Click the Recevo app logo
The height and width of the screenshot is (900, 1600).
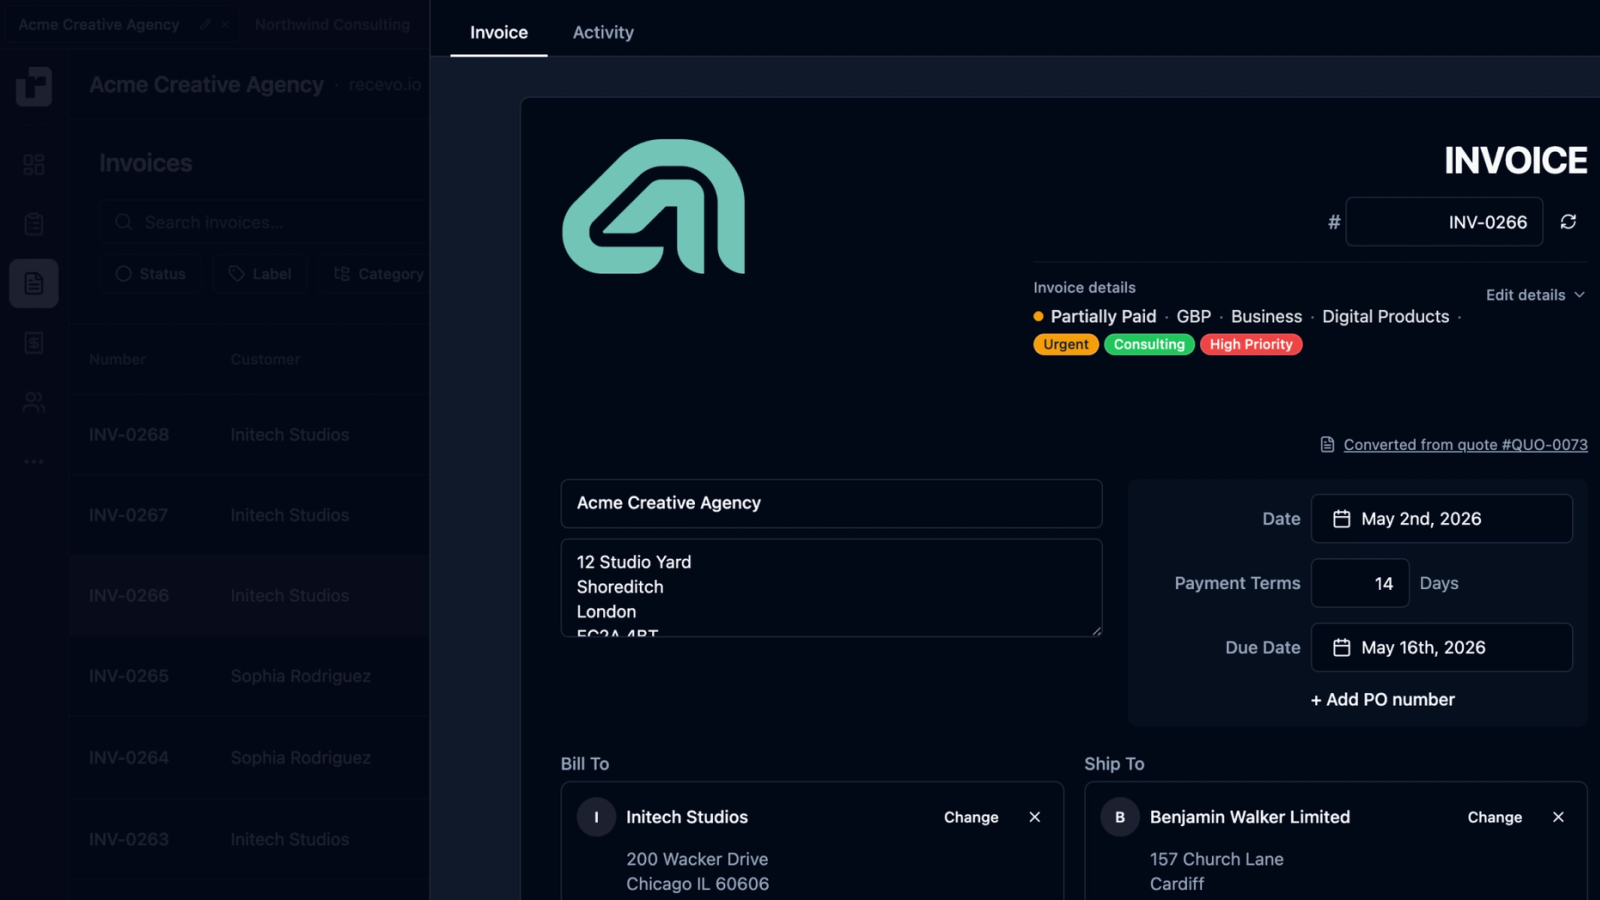(34, 86)
